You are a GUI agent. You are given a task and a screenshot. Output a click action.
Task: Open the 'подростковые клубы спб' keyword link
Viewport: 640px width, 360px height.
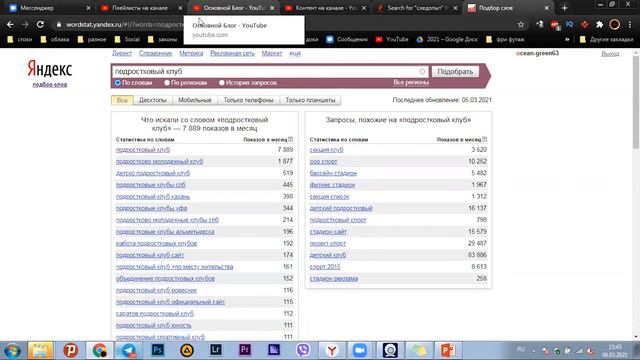[x=151, y=185]
